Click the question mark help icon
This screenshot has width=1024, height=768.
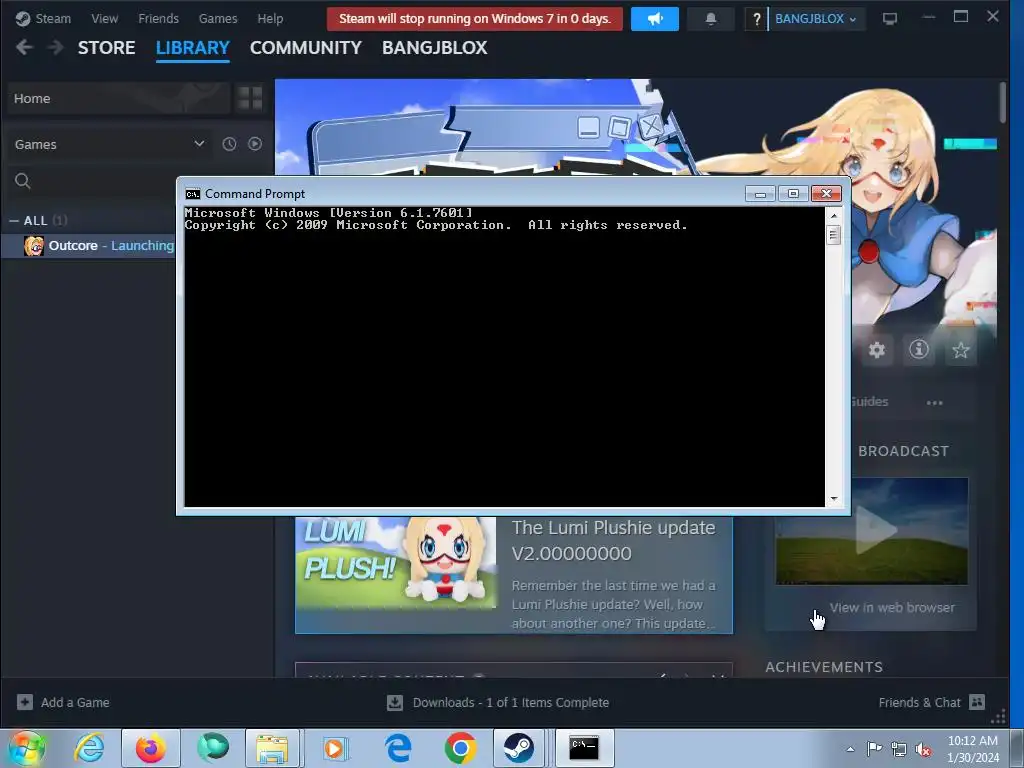(x=756, y=19)
